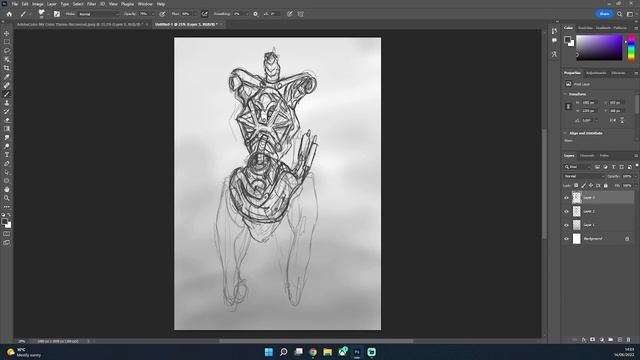640x360 pixels.
Task: Open the File menu
Action: coord(15,4)
